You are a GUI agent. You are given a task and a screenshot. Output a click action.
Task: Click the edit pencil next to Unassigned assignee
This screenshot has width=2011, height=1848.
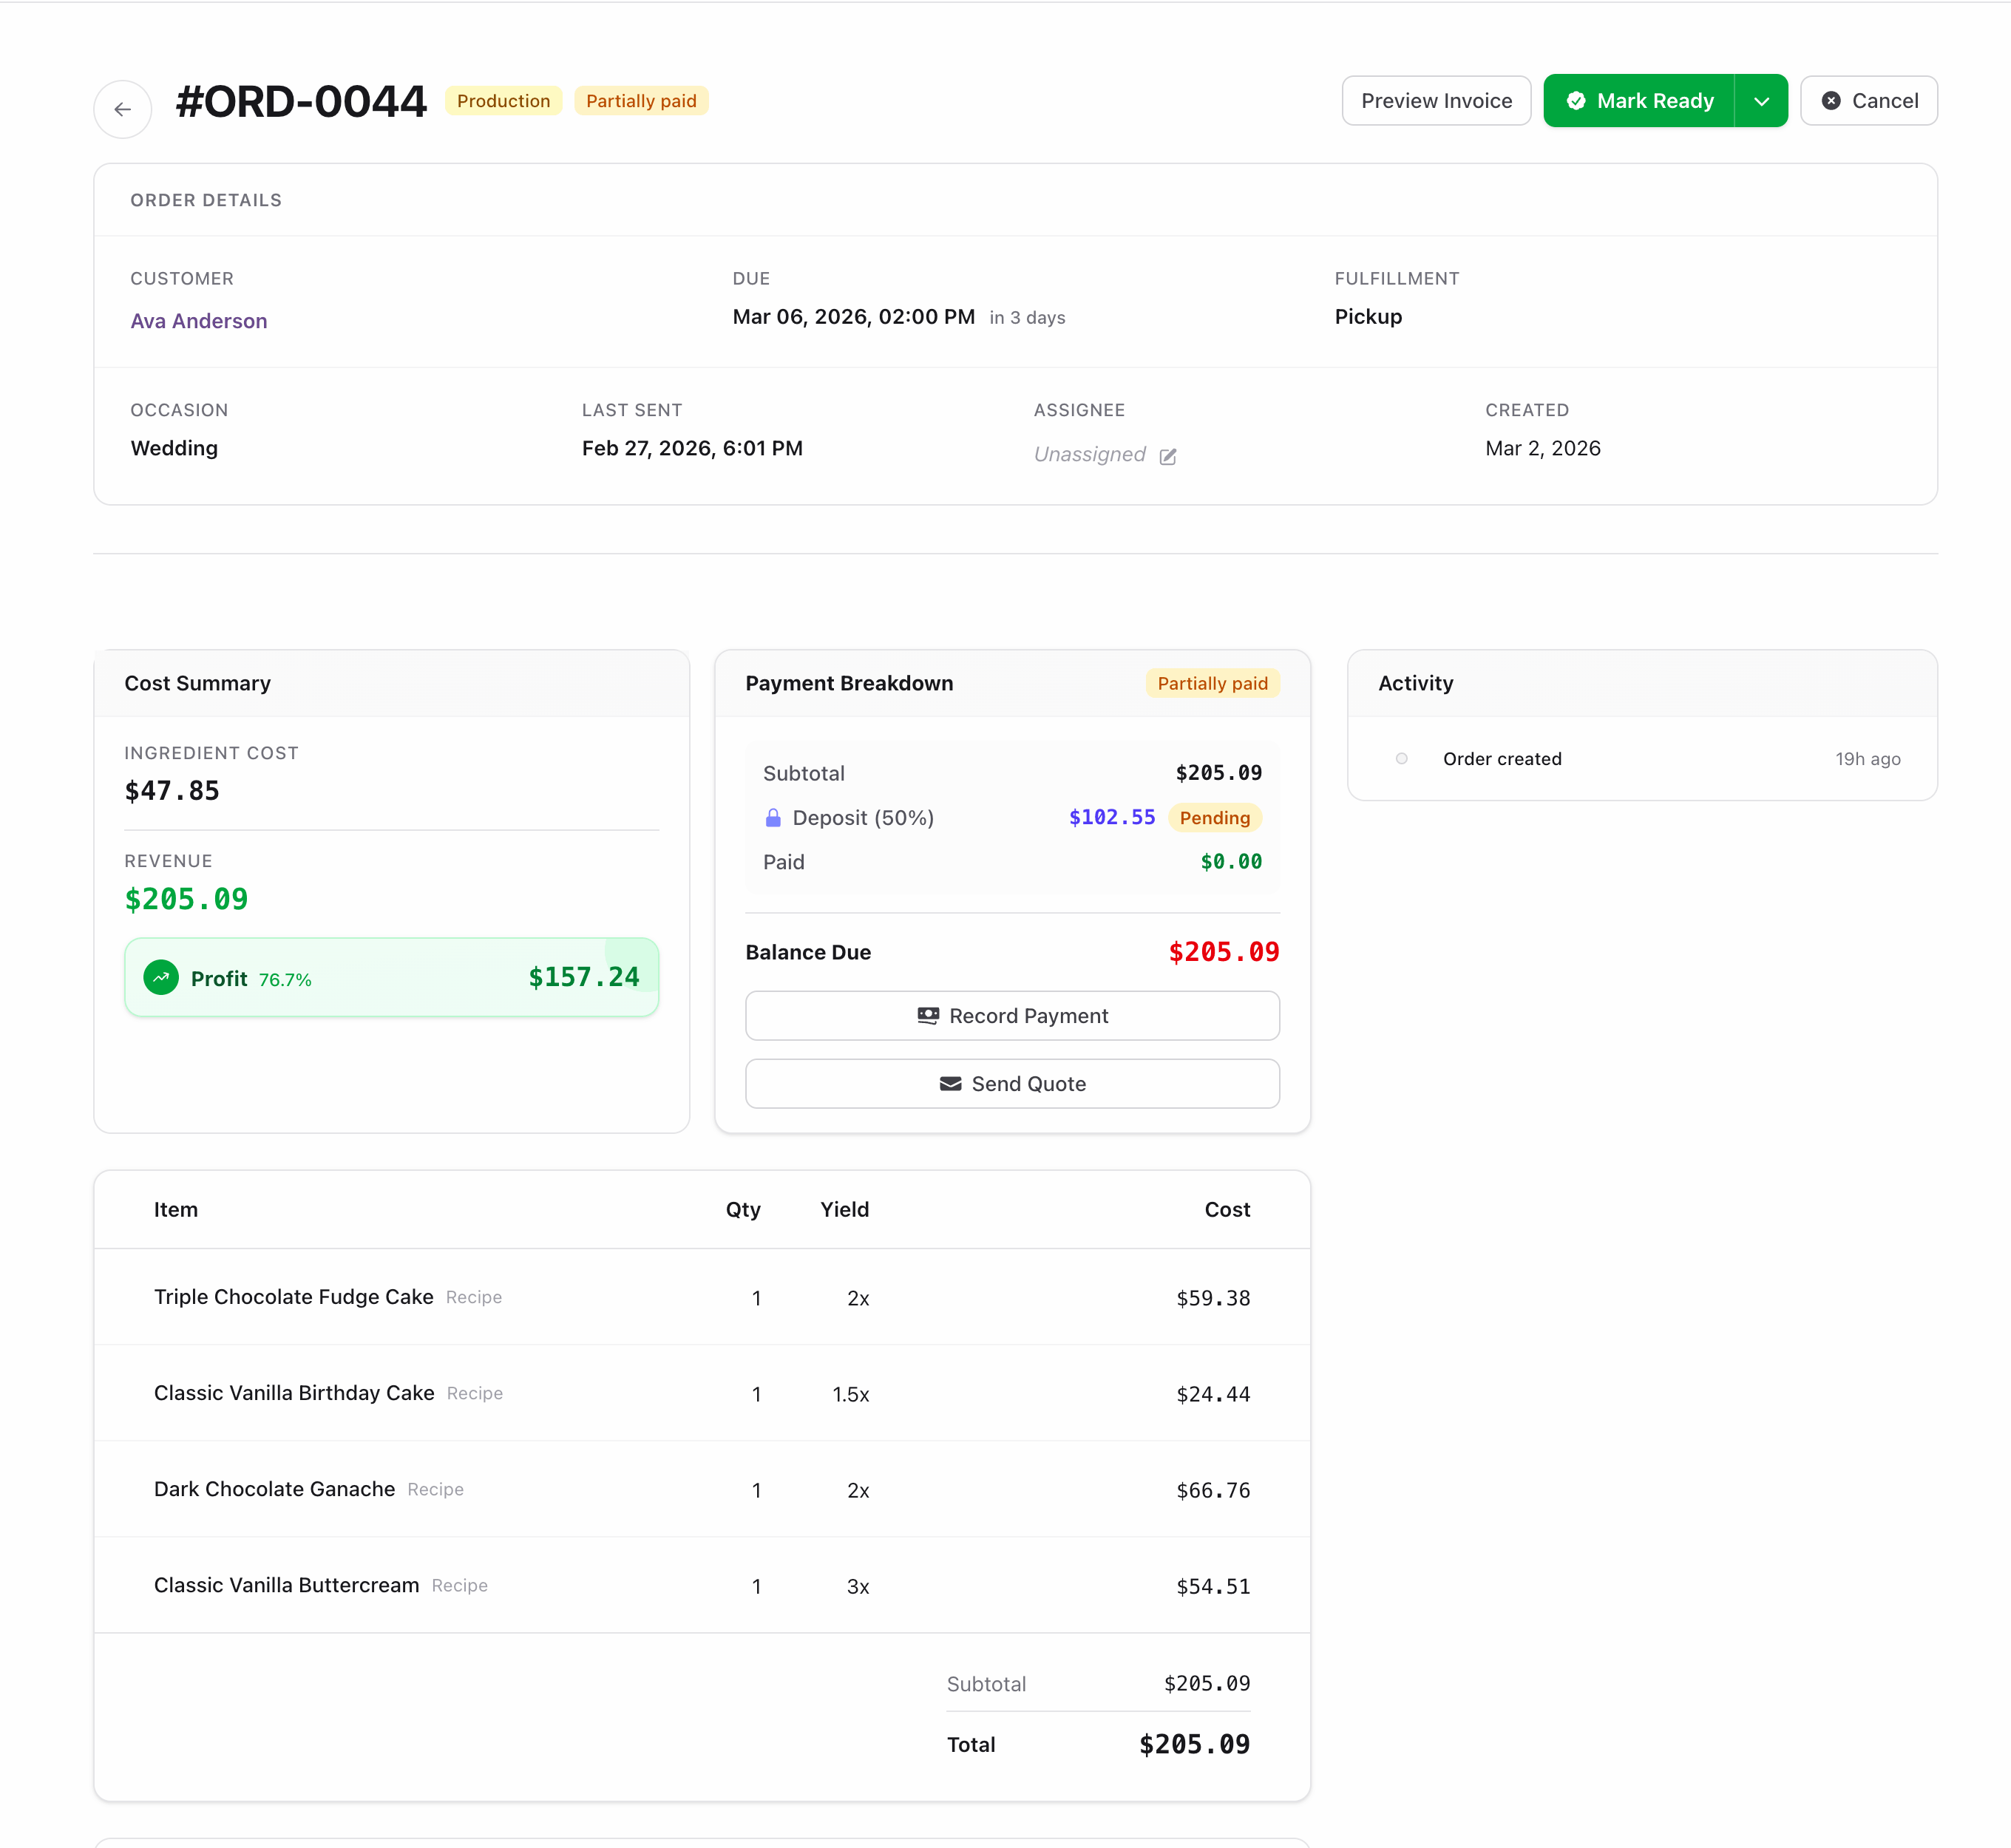pos(1169,456)
